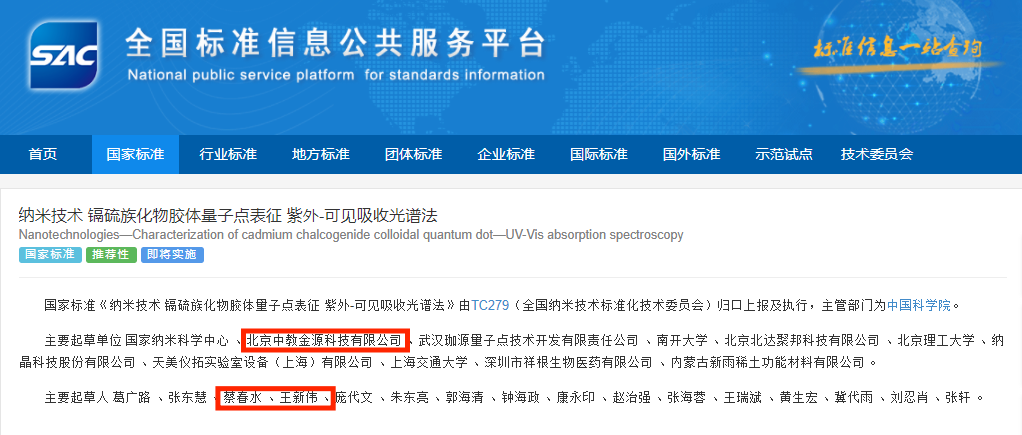Click the 国家标准 blue tag badge

(x=50, y=254)
